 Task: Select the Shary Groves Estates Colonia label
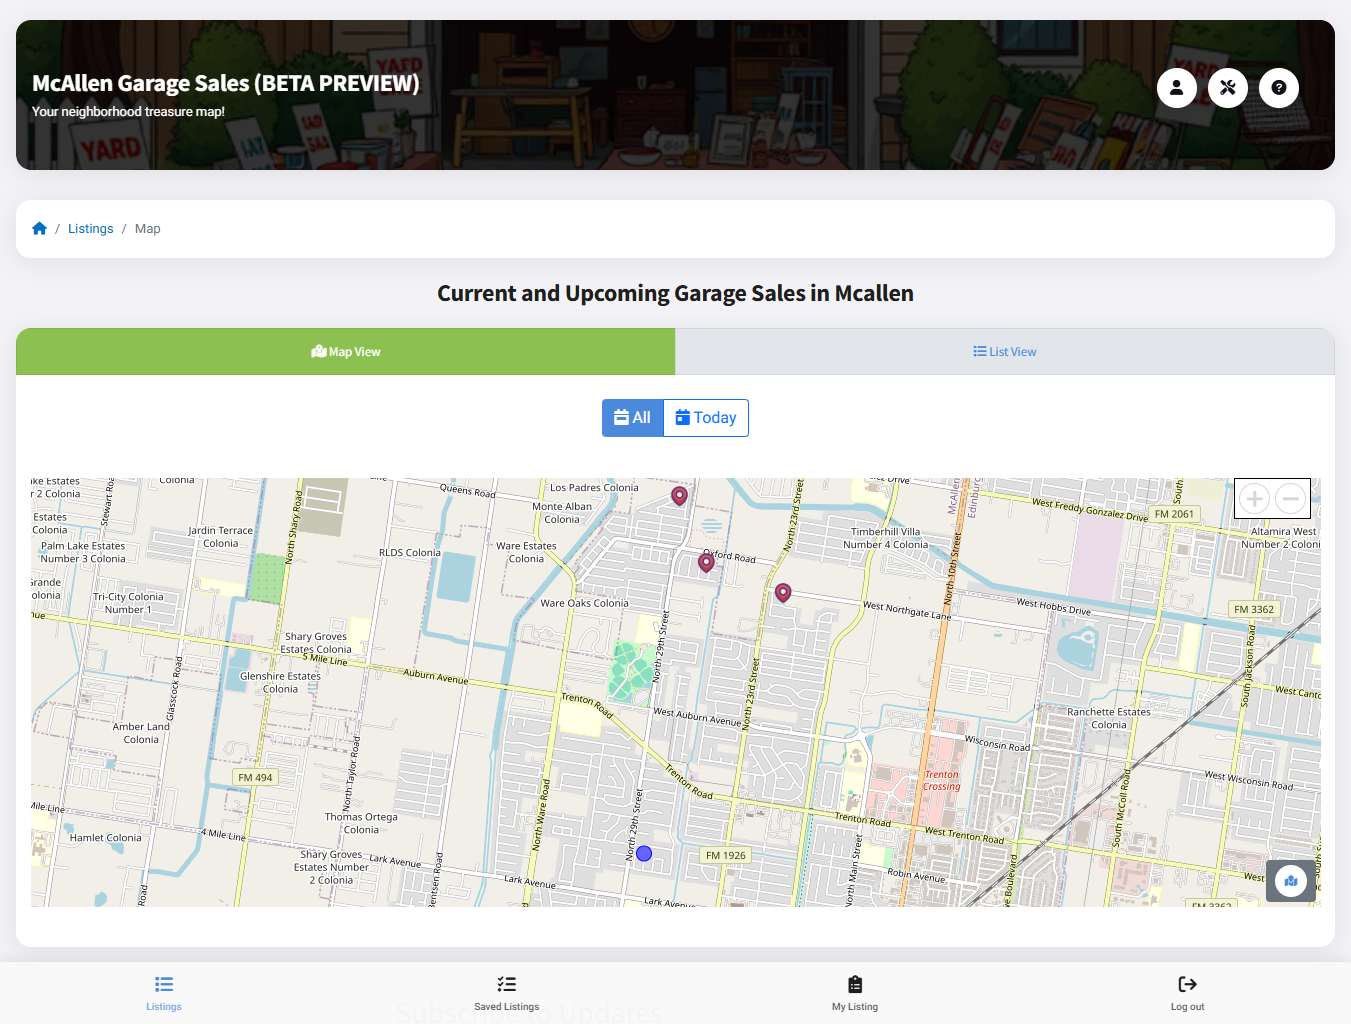tap(316, 643)
